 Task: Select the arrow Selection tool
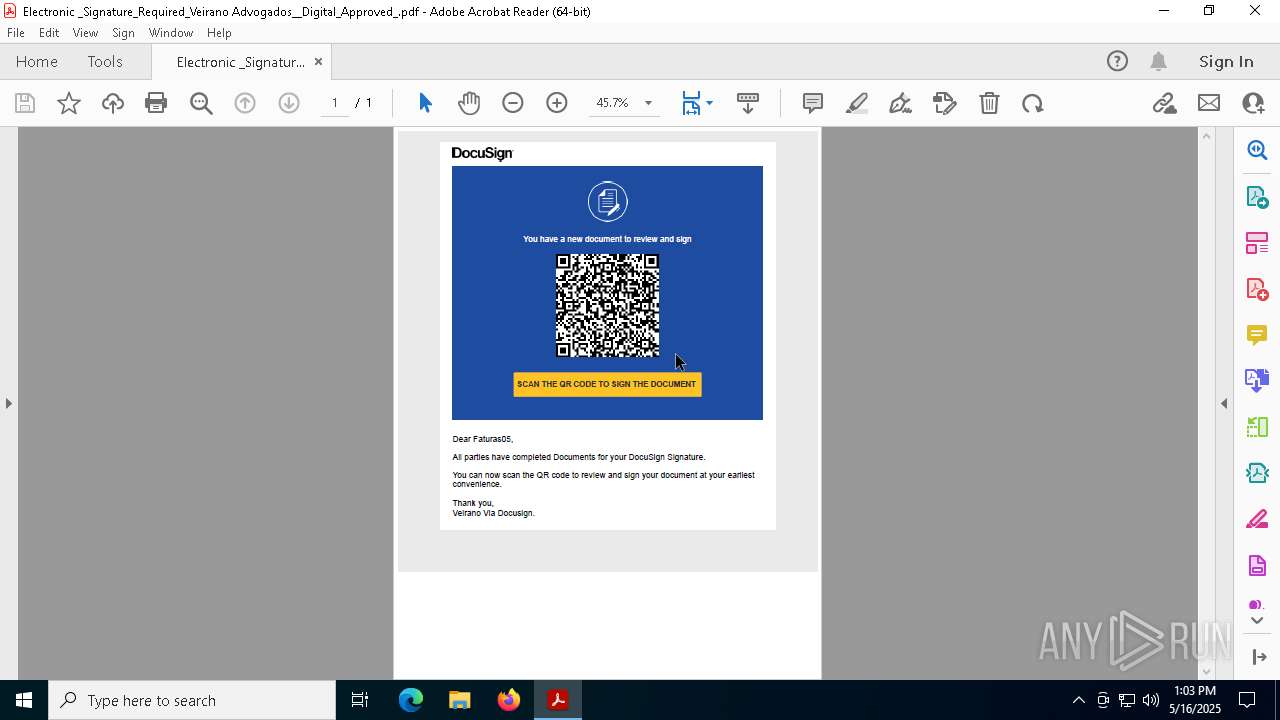coord(425,103)
